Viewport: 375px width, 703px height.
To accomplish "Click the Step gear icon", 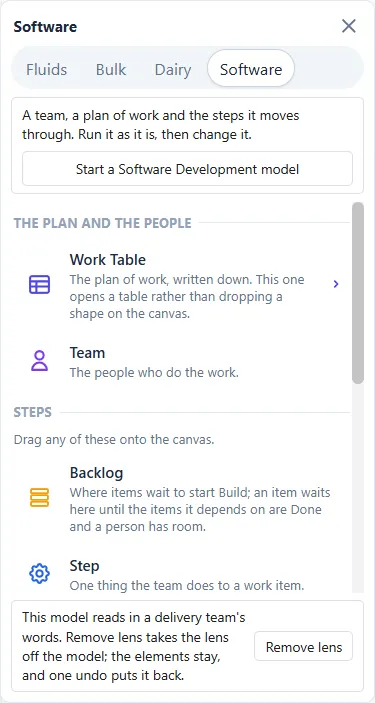I will click(39, 573).
